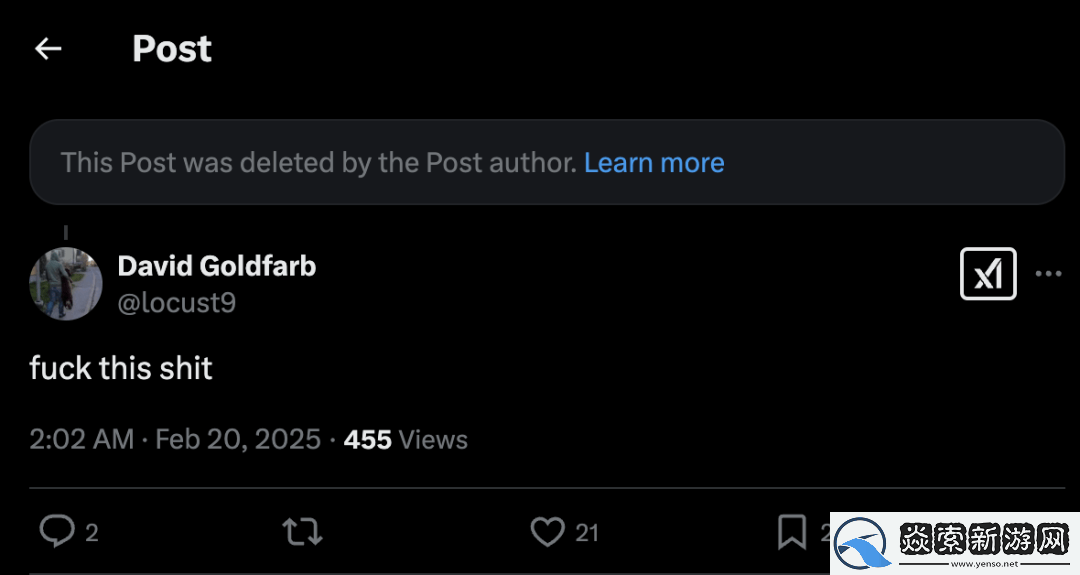Like the post with the heart icon

pos(547,531)
